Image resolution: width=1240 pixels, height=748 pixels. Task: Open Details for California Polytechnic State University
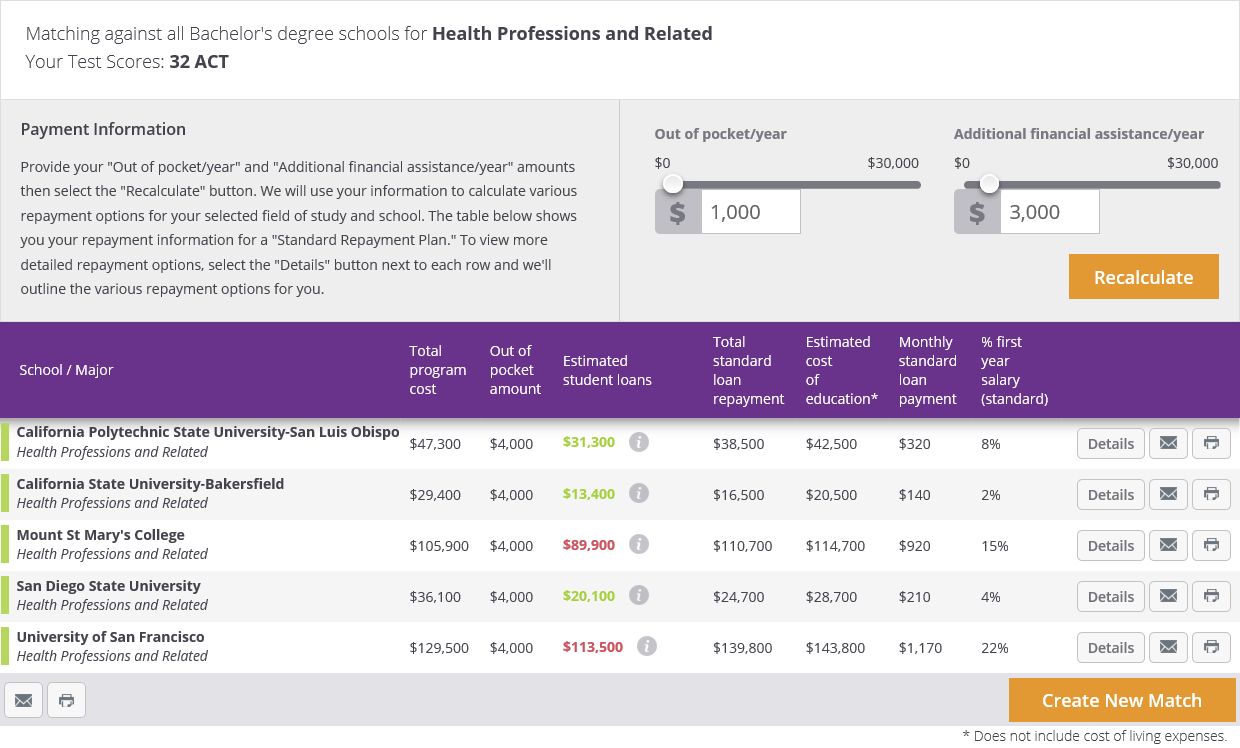pyautogui.click(x=1110, y=443)
